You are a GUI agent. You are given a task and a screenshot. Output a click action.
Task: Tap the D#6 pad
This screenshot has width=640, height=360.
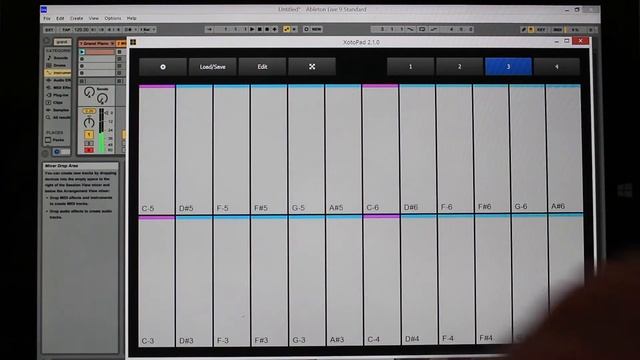point(417,149)
